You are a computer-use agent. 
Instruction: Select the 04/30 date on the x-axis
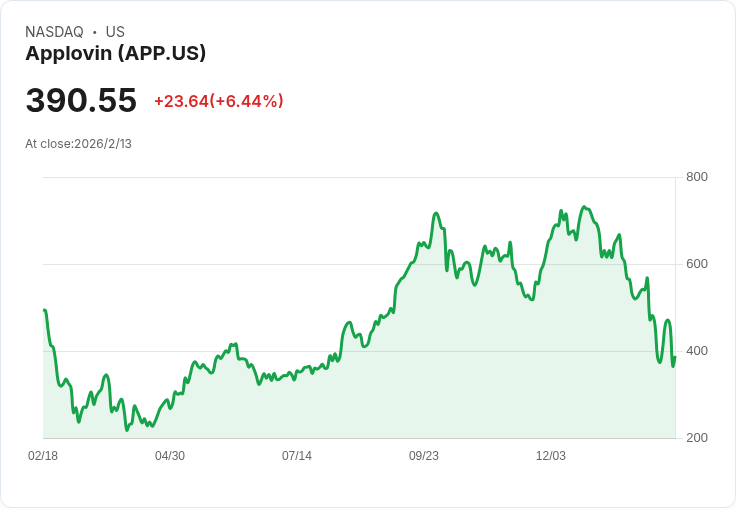point(170,456)
